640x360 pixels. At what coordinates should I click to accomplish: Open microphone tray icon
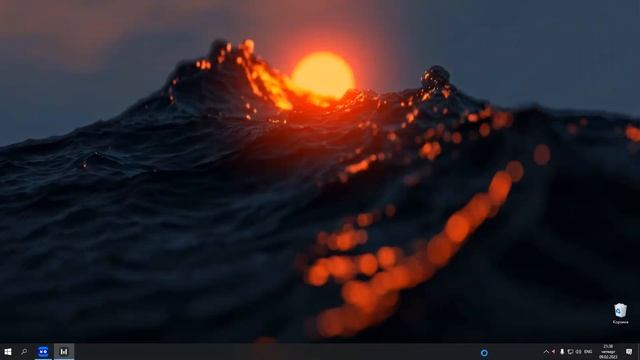click(x=562, y=351)
